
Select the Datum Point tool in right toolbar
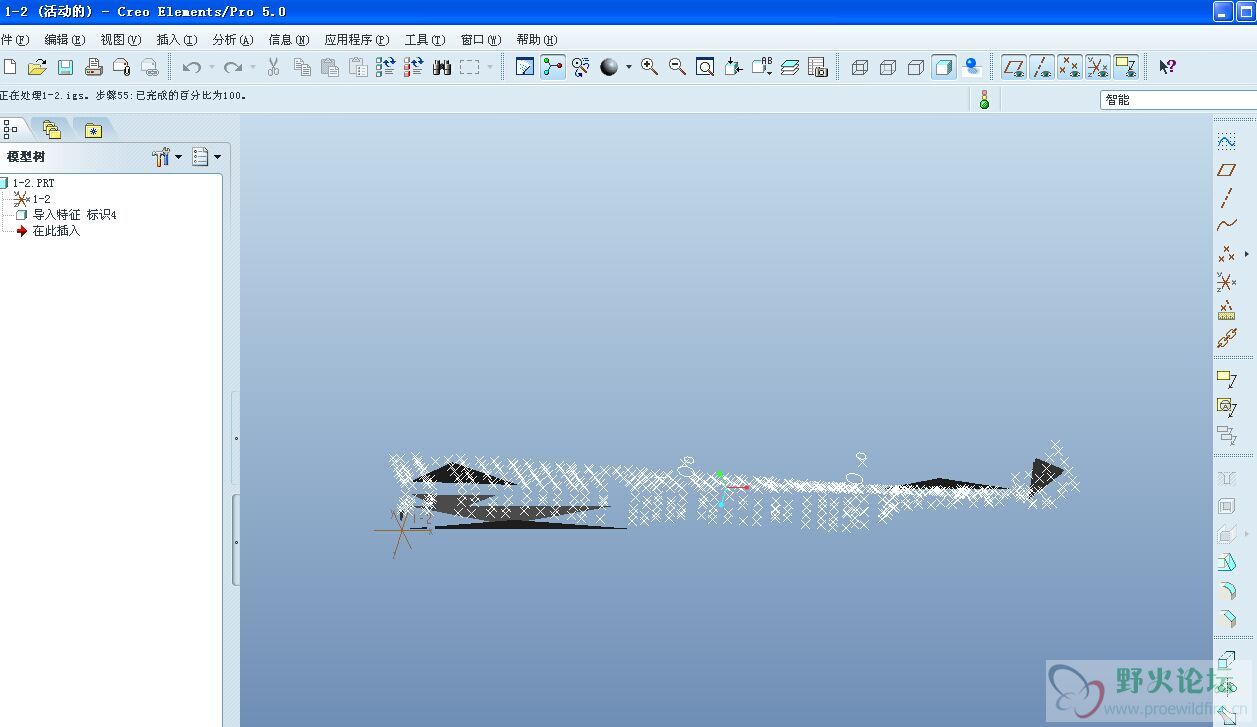click(x=1226, y=254)
